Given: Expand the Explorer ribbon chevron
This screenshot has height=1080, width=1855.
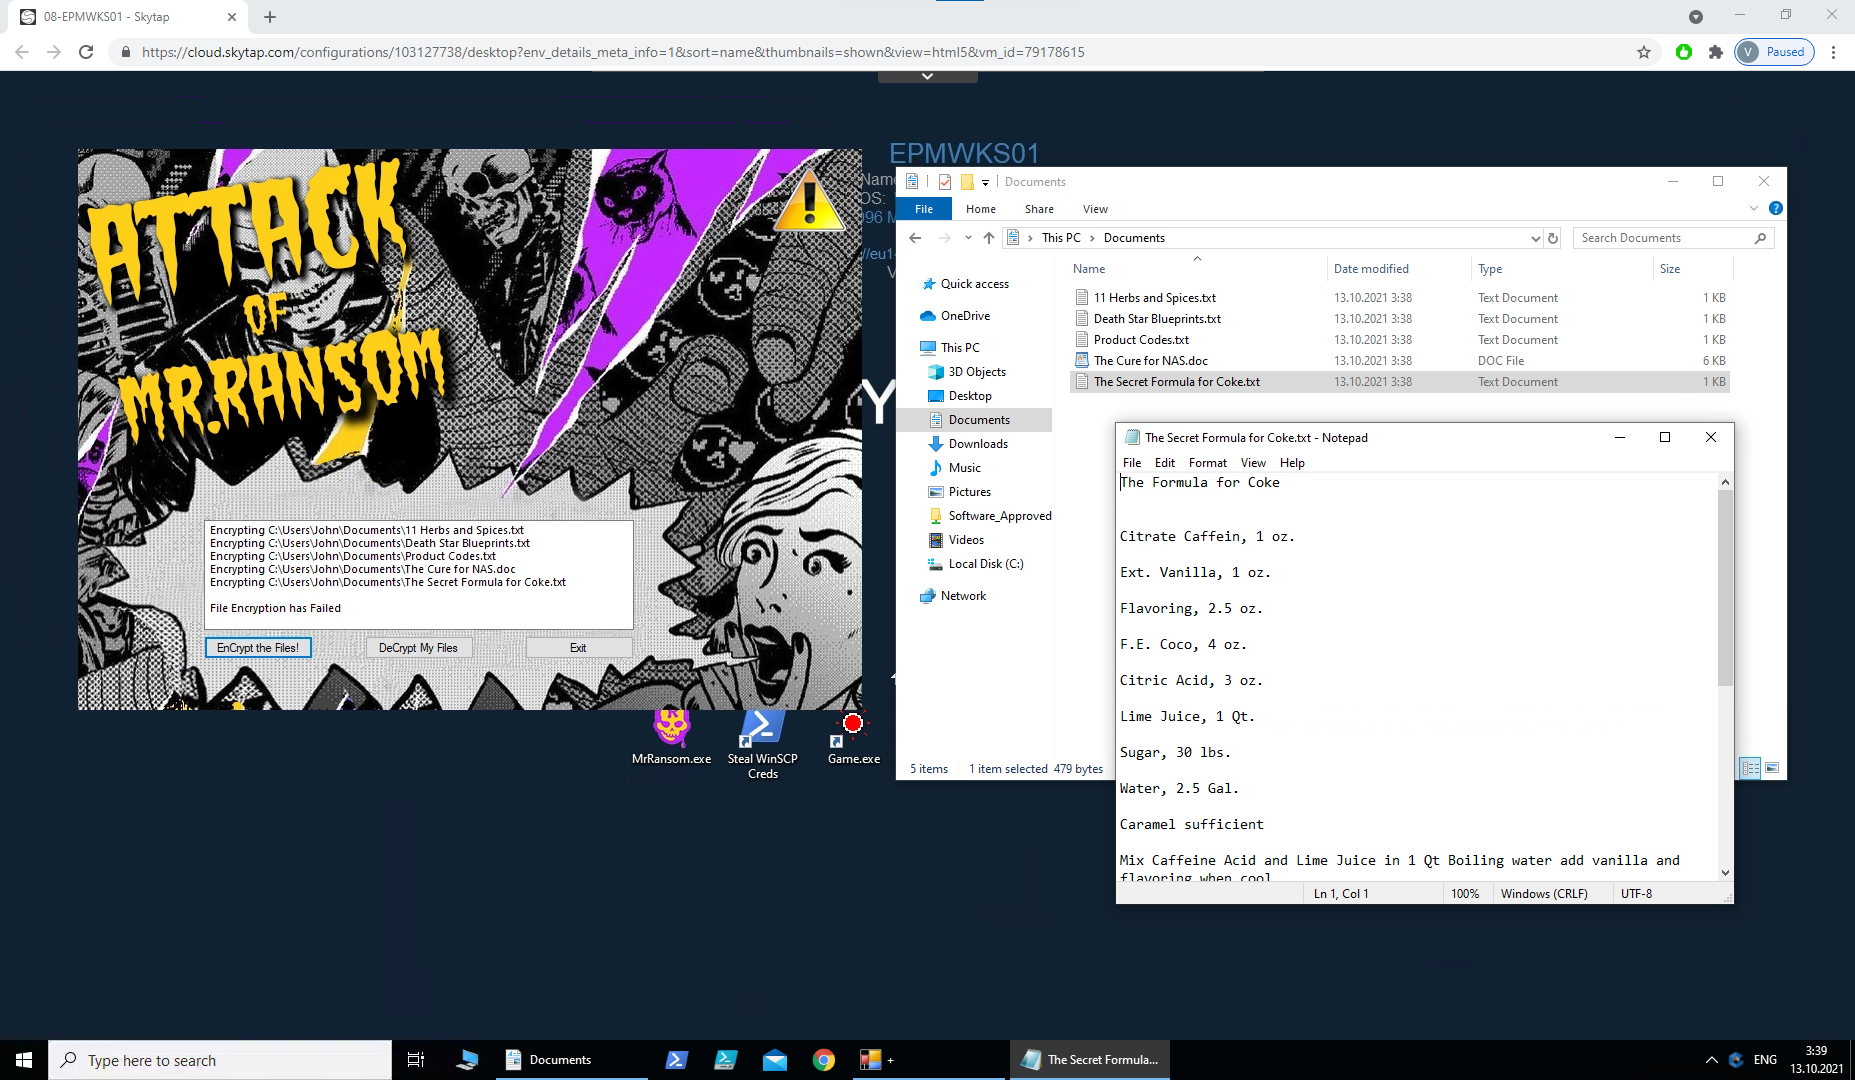Looking at the screenshot, I should click(x=1753, y=209).
